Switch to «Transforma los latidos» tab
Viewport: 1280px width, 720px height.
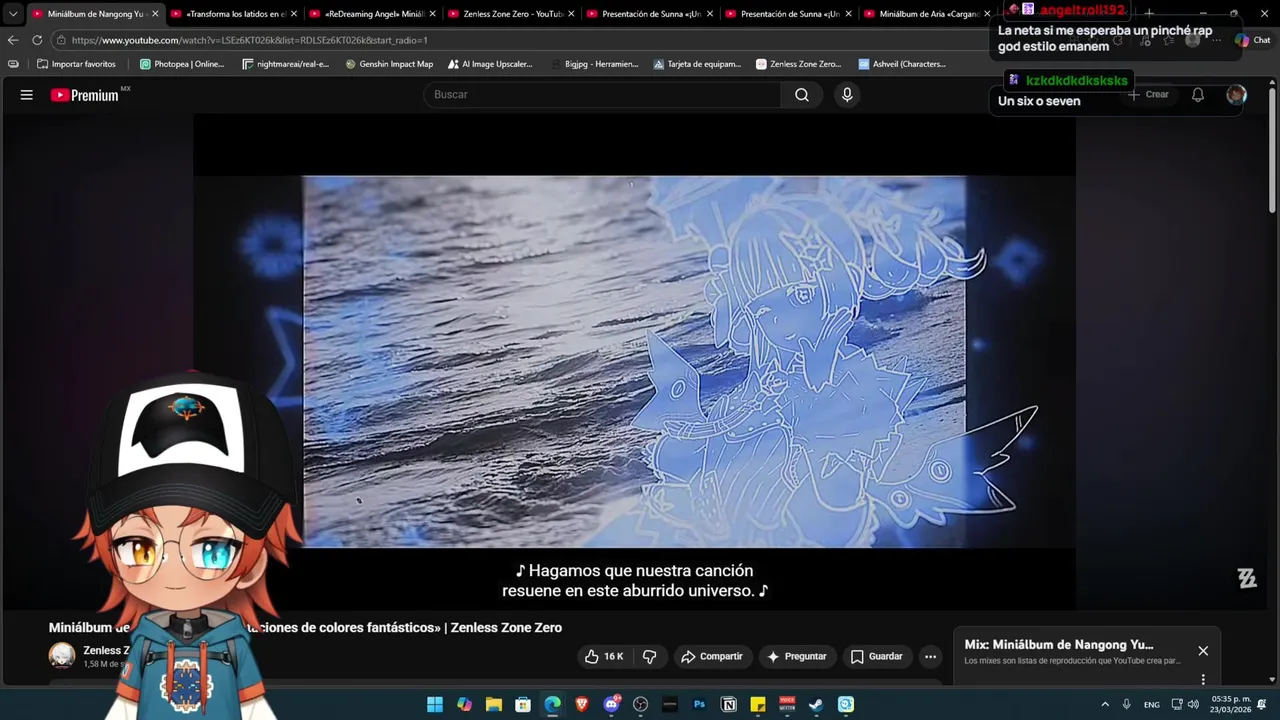(x=236, y=14)
